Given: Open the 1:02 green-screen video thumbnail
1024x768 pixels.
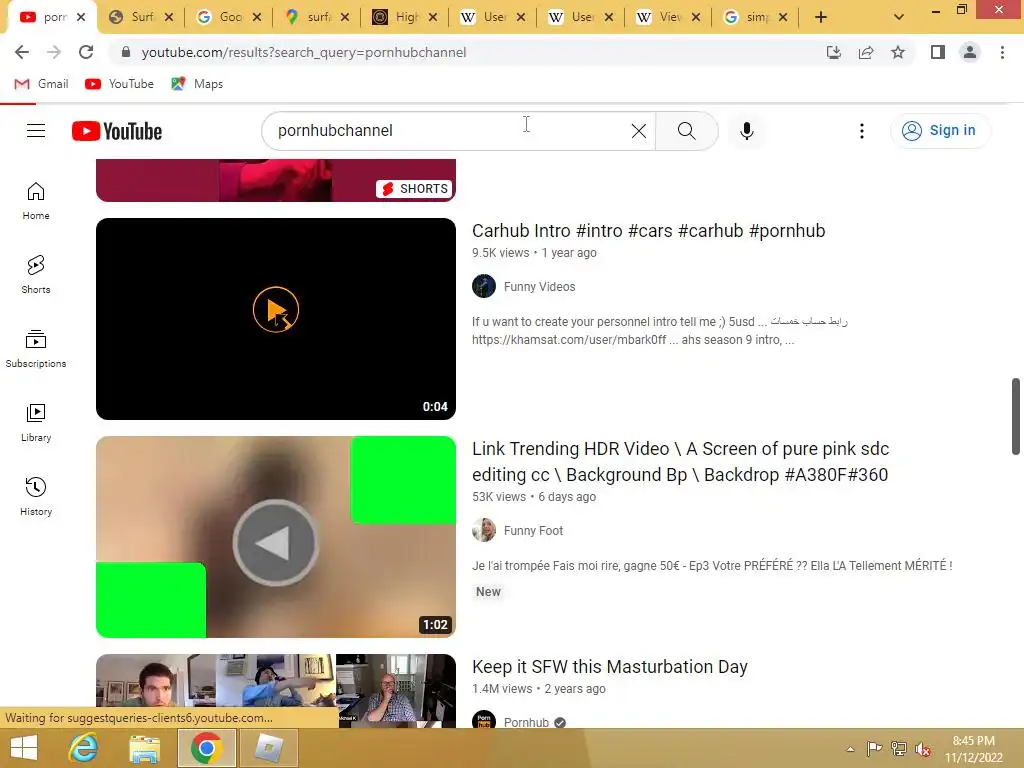Looking at the screenshot, I should coord(276,537).
